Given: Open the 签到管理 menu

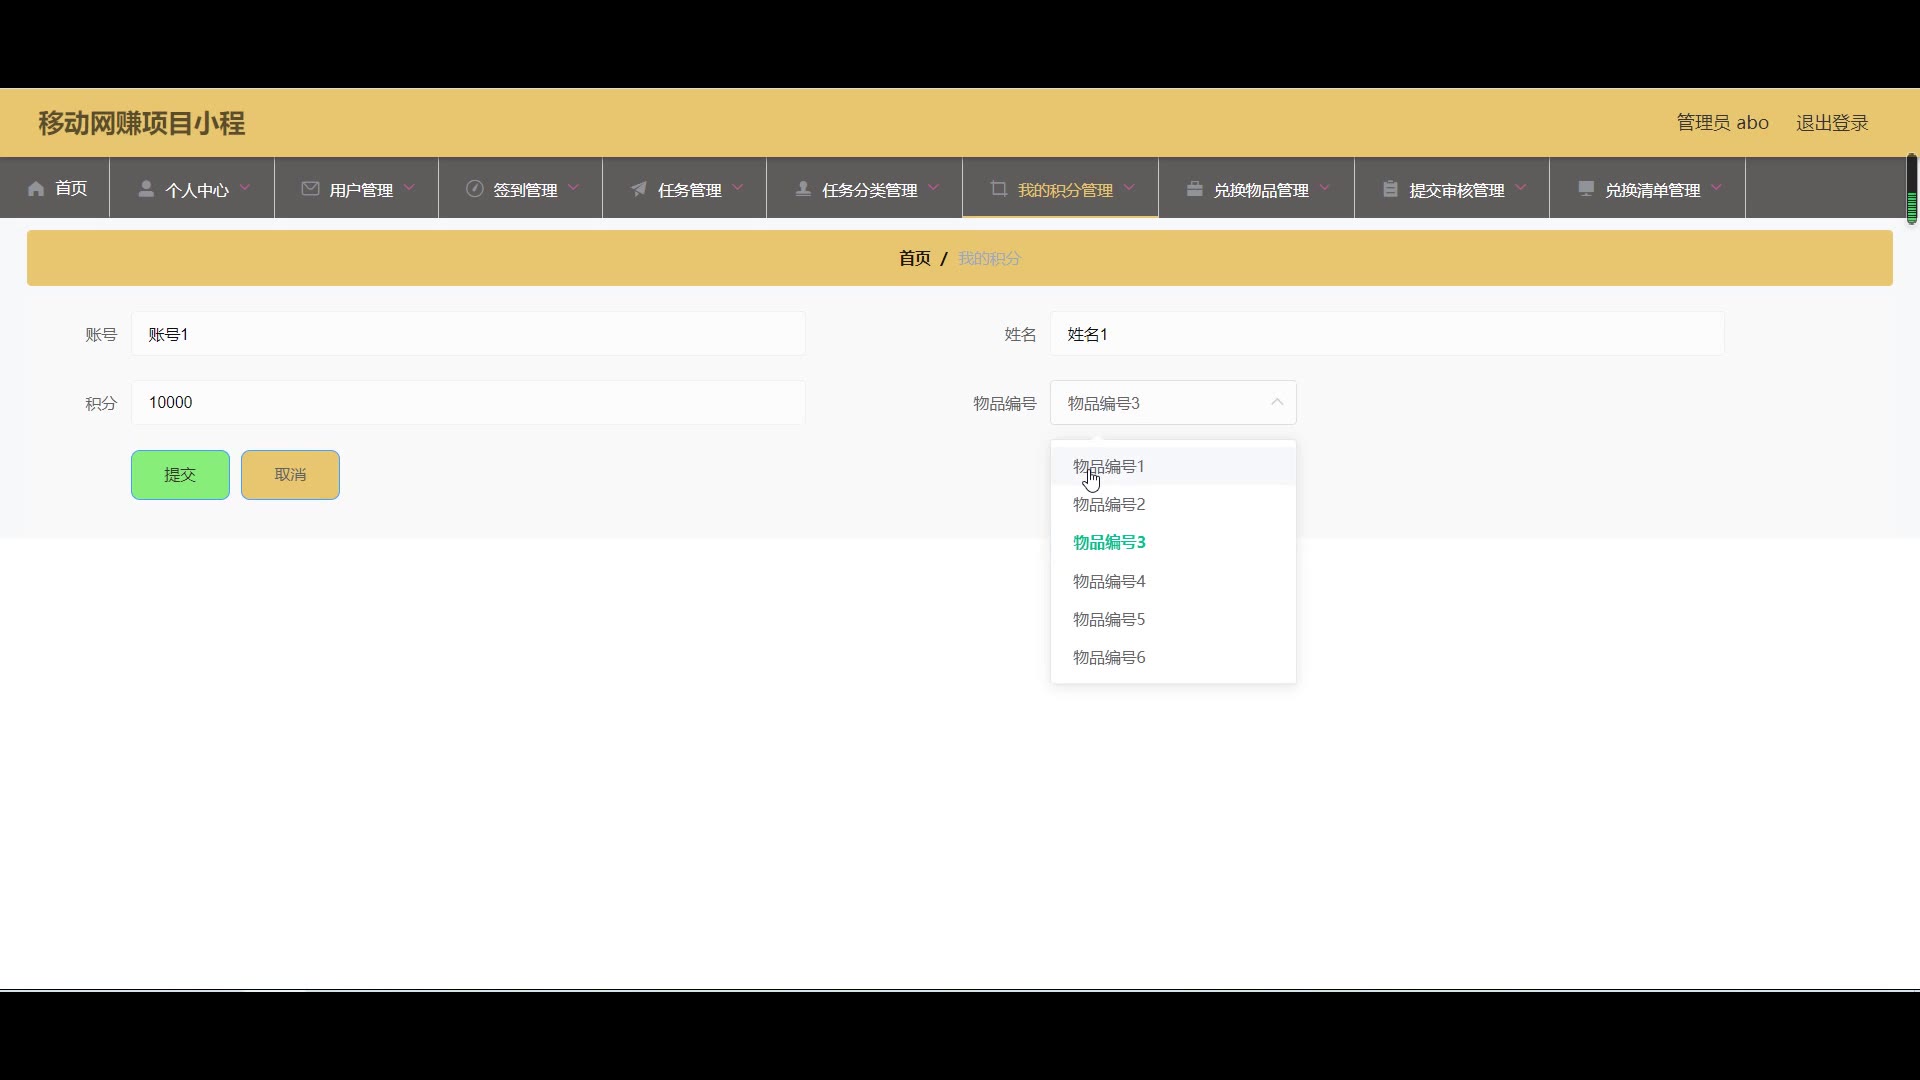Looking at the screenshot, I should tap(520, 188).
